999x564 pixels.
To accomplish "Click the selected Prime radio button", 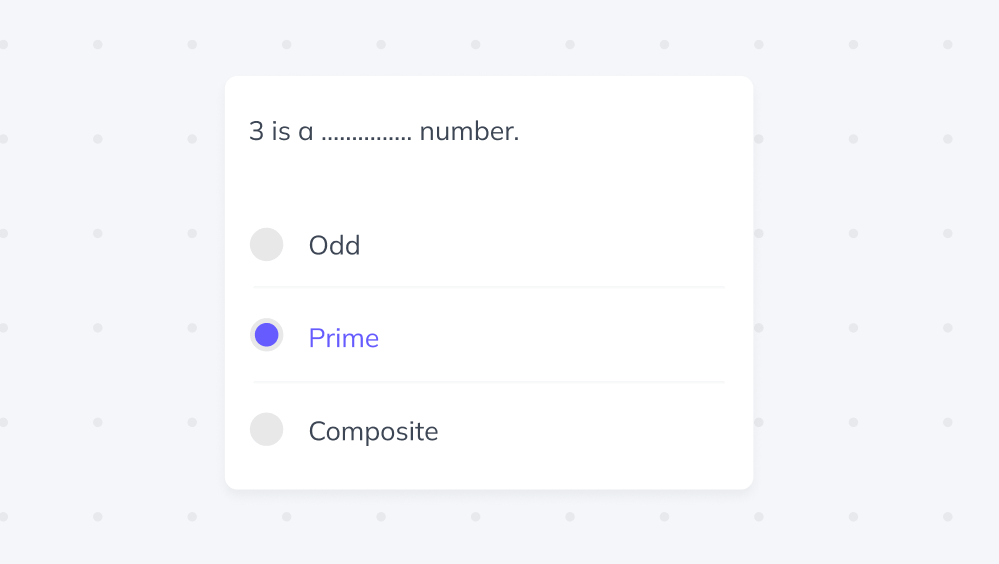I will coord(266,336).
